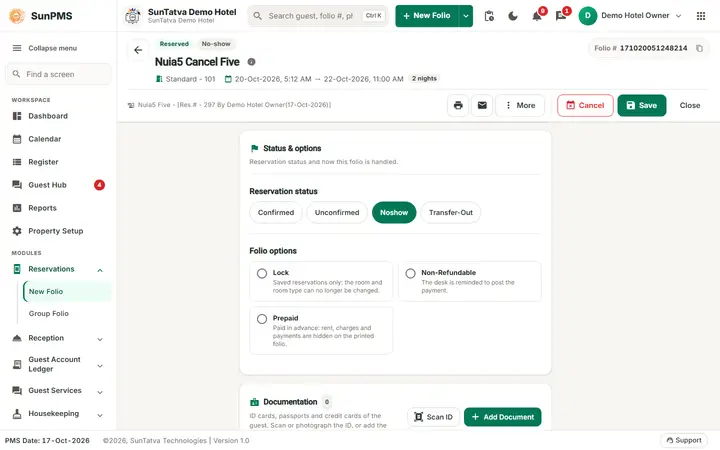The height and width of the screenshot is (450, 720).
Task: Click the Add Document button
Action: point(502,417)
